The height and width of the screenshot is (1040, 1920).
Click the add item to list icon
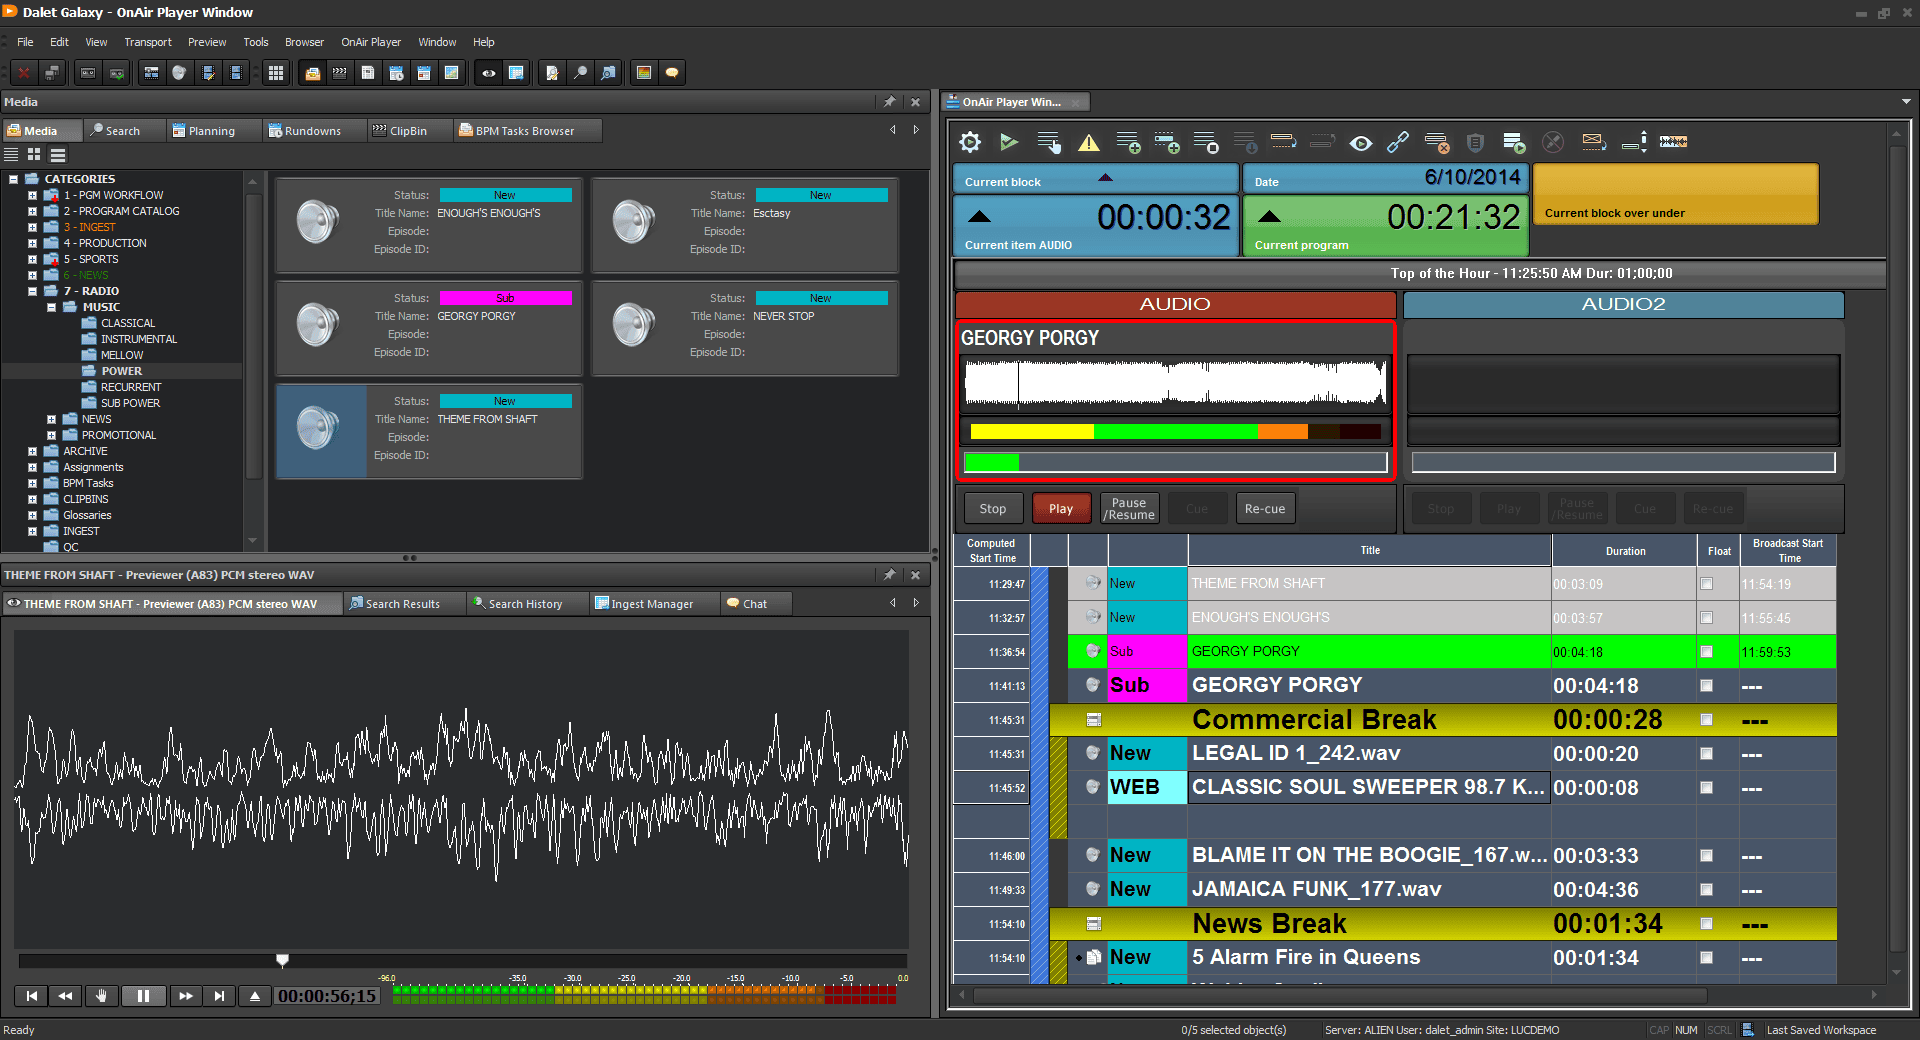pos(1128,142)
